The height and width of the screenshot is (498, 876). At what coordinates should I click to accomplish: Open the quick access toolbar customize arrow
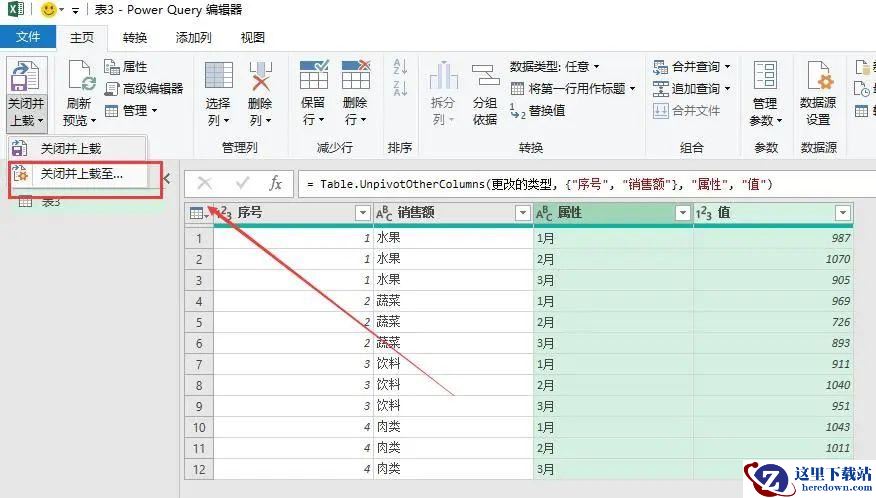[75, 10]
